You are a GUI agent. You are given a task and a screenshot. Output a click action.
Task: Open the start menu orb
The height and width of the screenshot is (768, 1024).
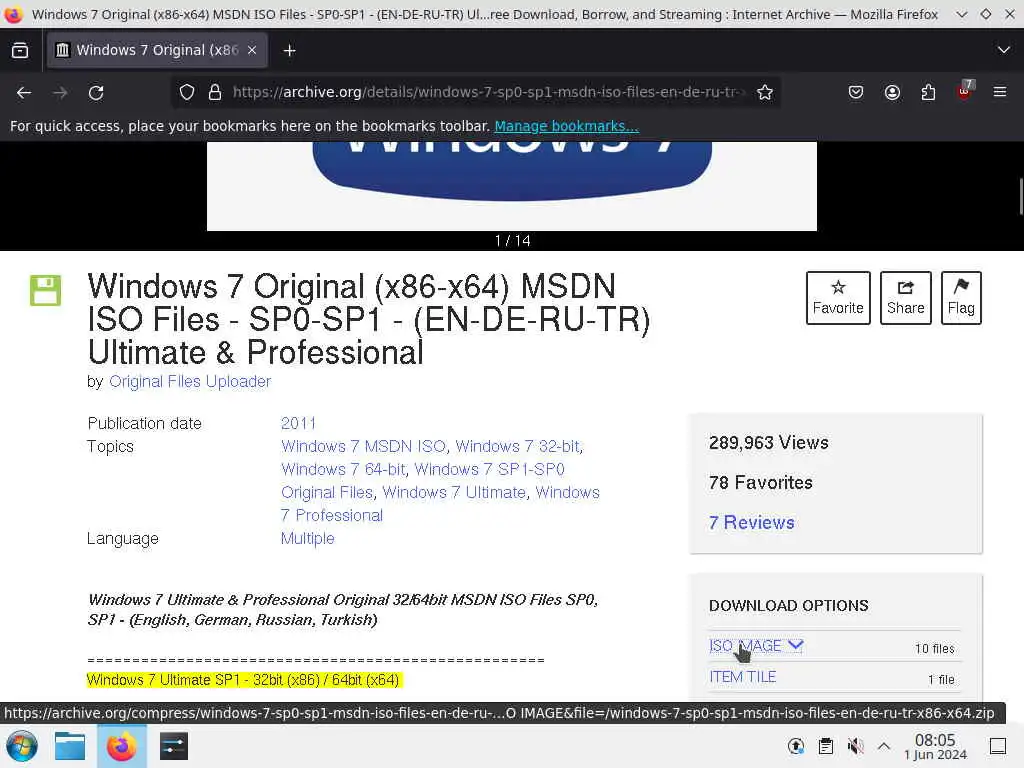click(x=21, y=746)
